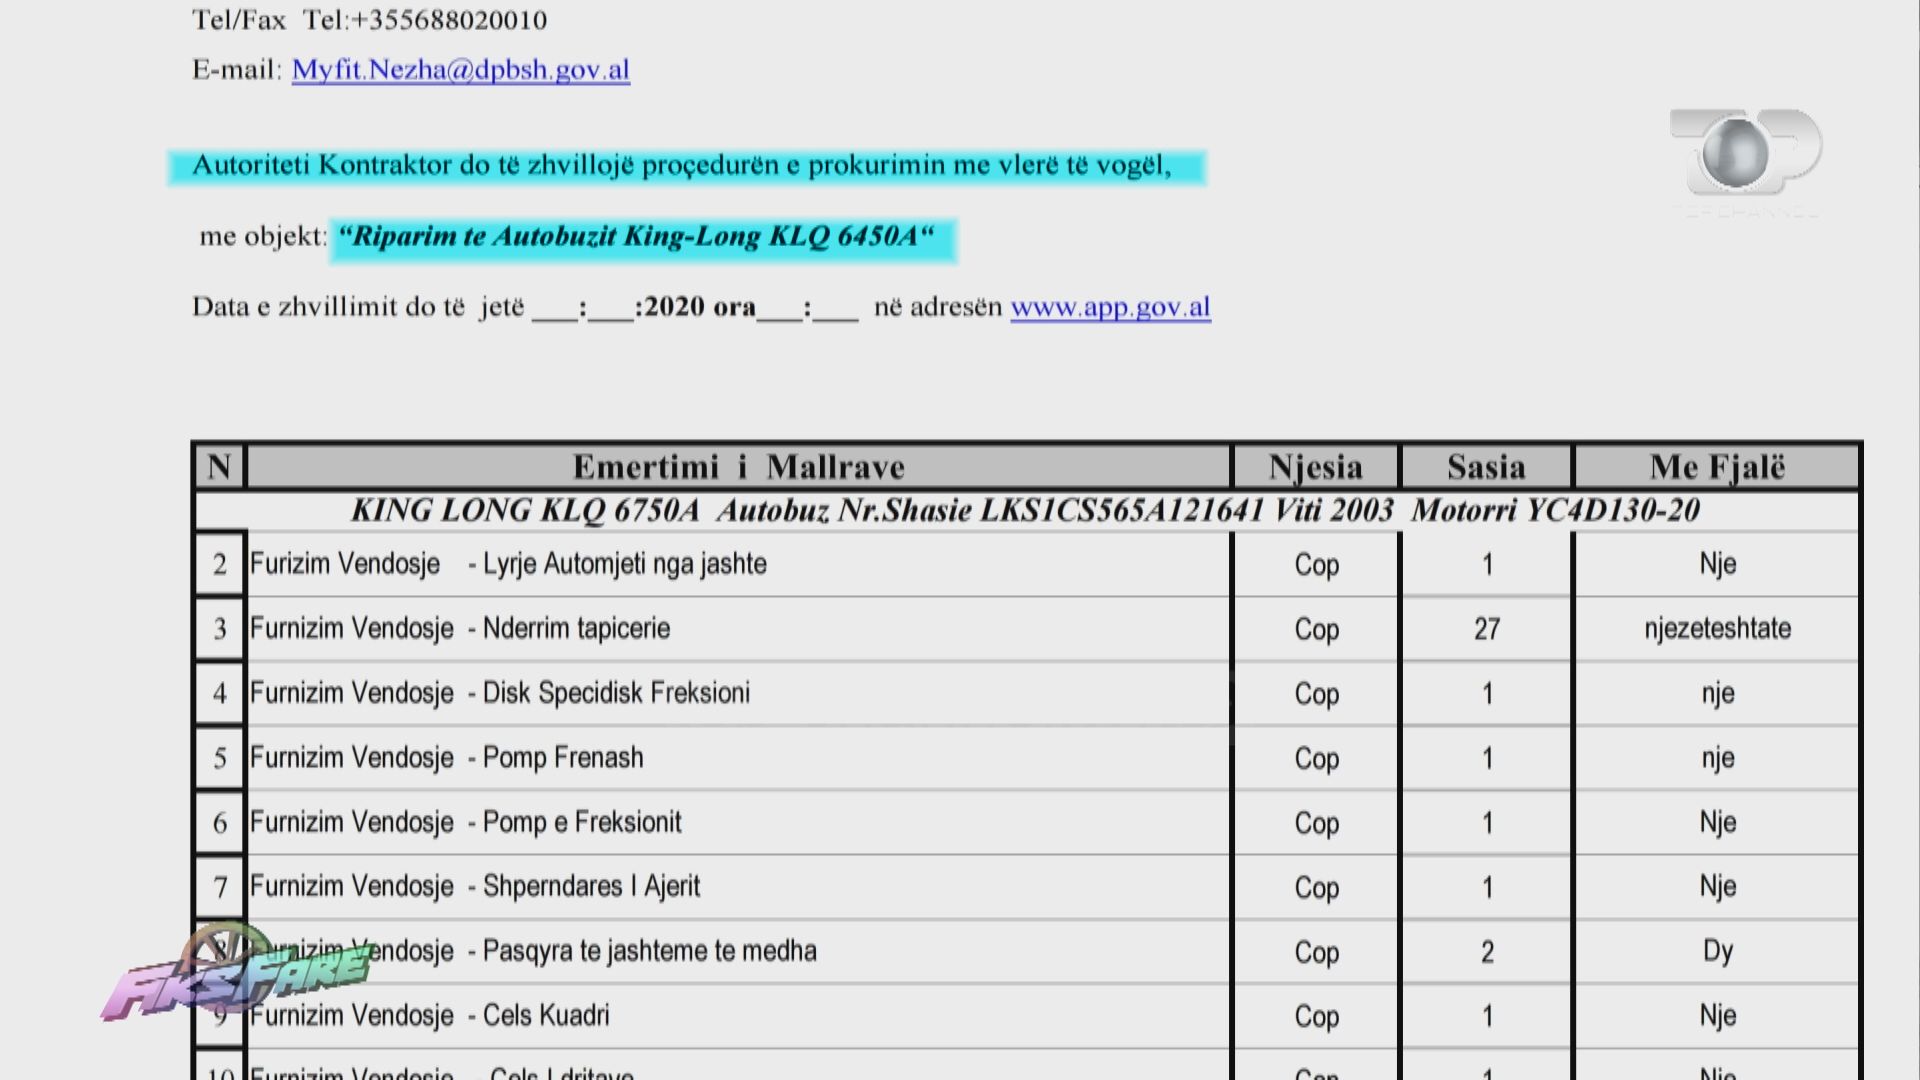
Task: Click the Tel:+355688020010 phone text
Action: [x=425, y=20]
